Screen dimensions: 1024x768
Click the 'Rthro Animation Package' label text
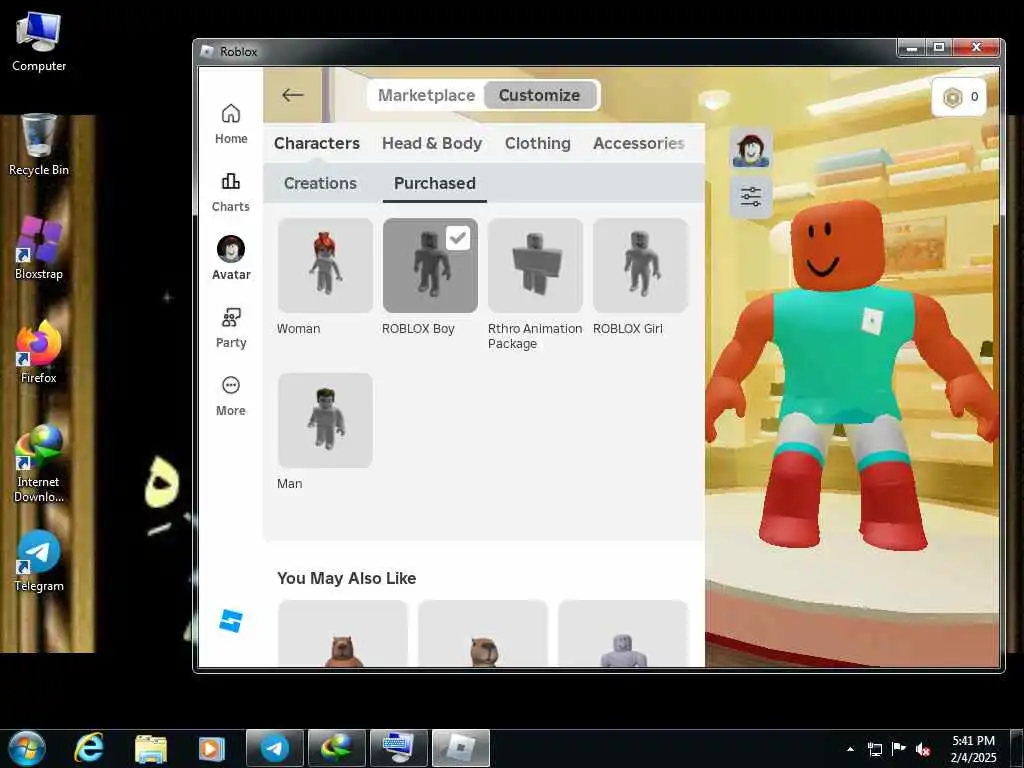click(535, 336)
